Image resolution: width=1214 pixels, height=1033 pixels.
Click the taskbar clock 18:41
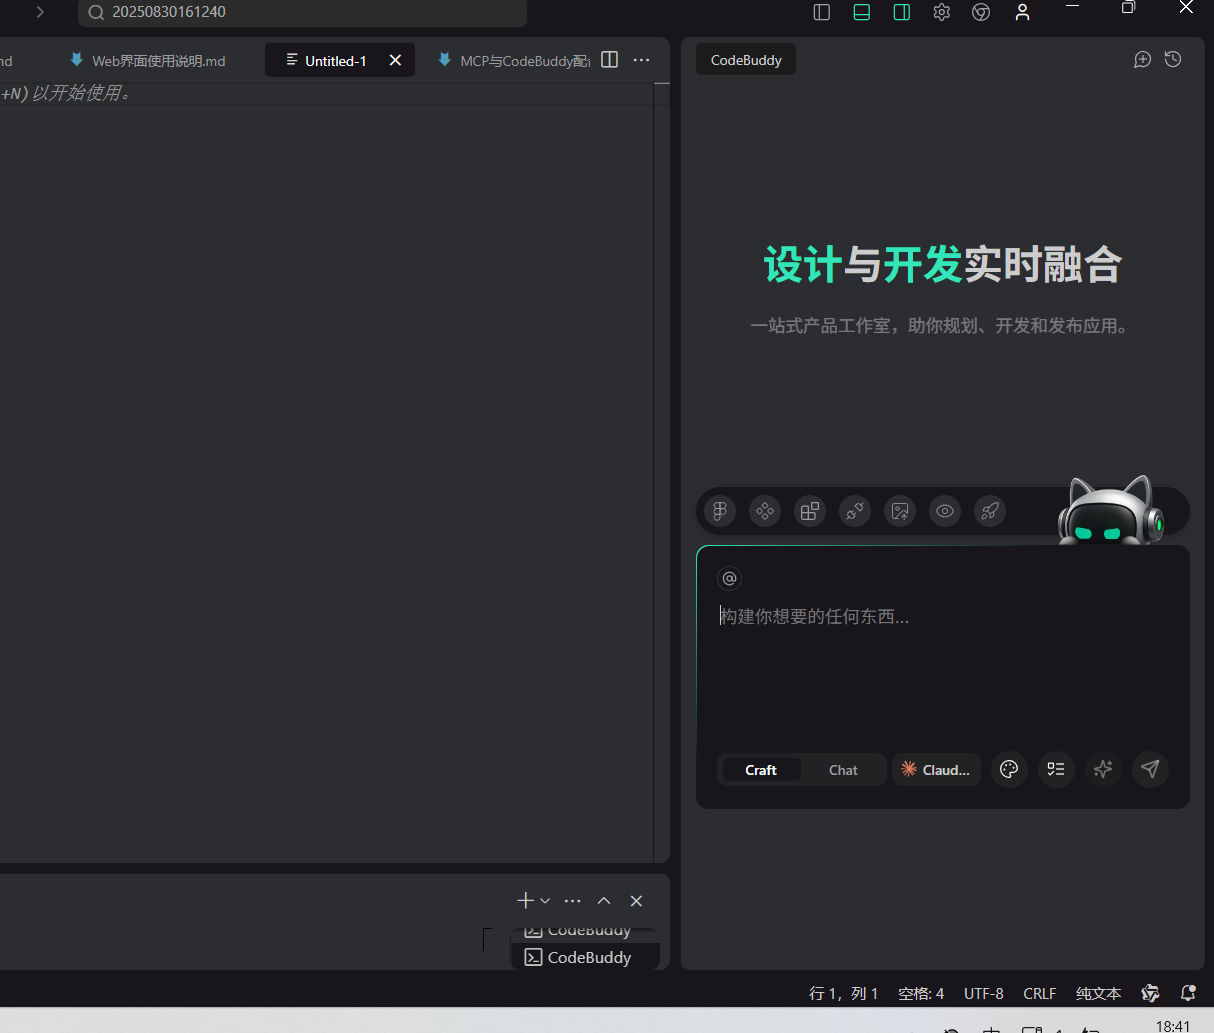pyautogui.click(x=1173, y=1026)
